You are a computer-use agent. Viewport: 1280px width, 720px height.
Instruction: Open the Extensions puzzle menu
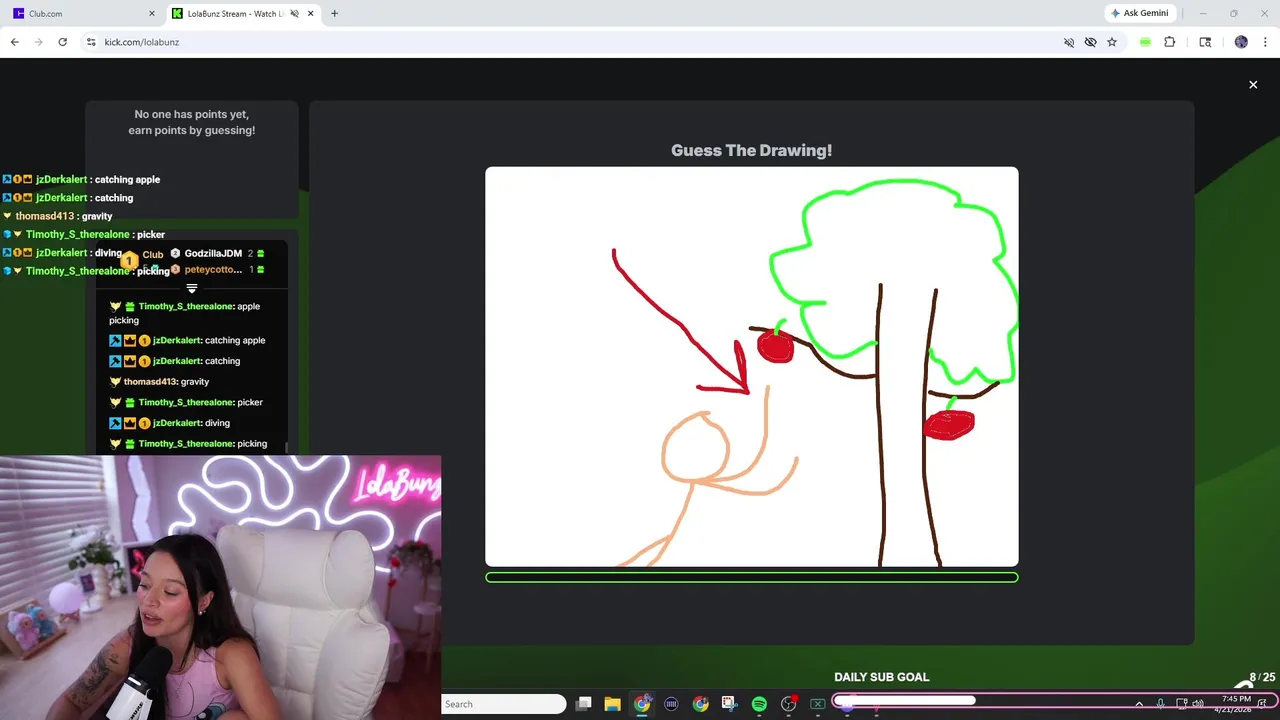coord(1169,42)
